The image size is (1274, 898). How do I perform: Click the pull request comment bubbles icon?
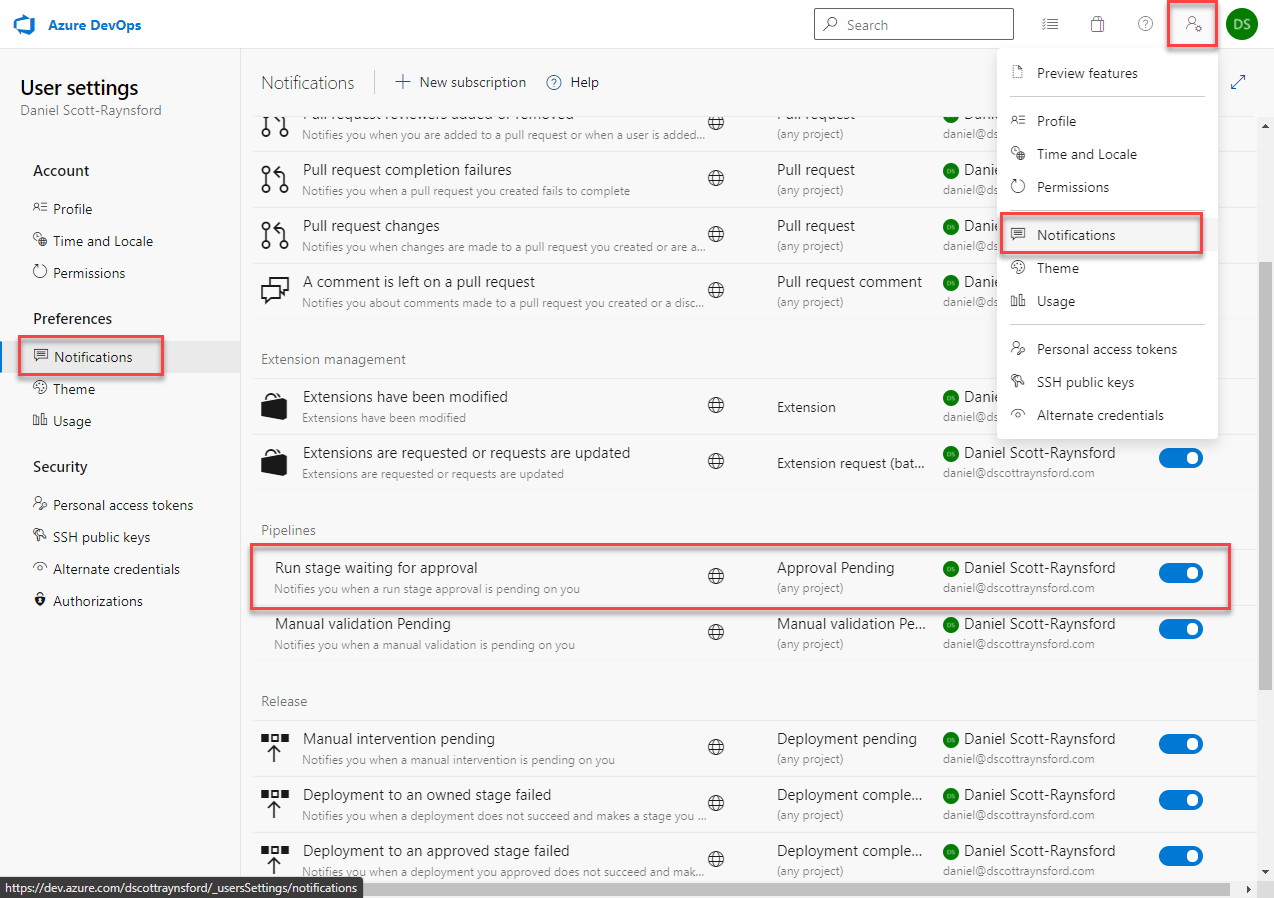tap(274, 291)
